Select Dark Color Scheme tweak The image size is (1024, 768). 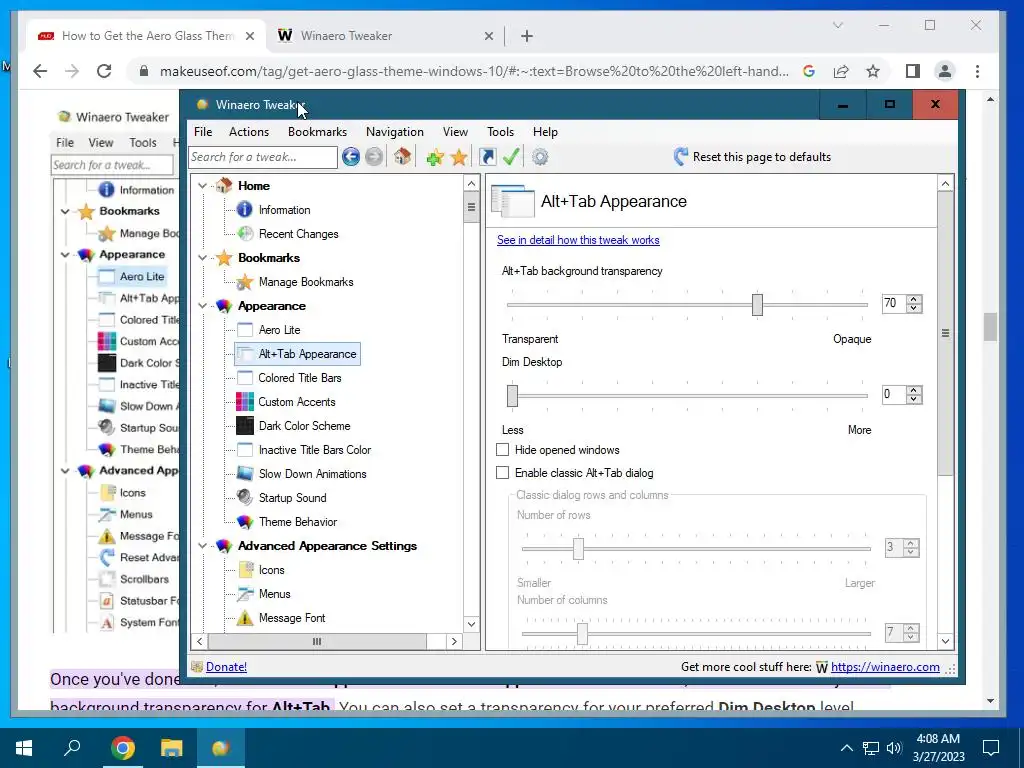304,426
